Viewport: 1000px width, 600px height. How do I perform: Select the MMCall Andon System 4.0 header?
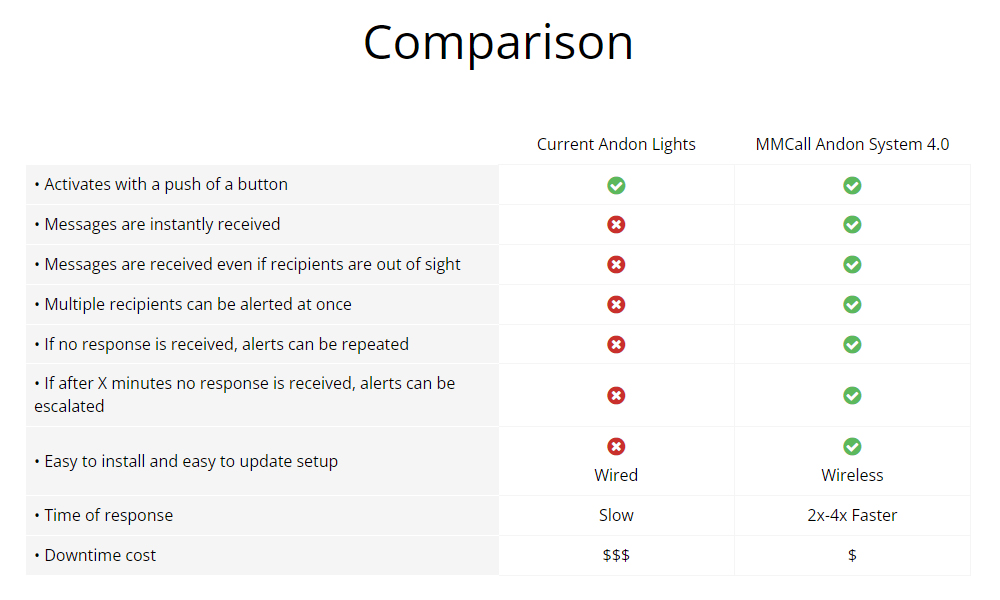(852, 145)
